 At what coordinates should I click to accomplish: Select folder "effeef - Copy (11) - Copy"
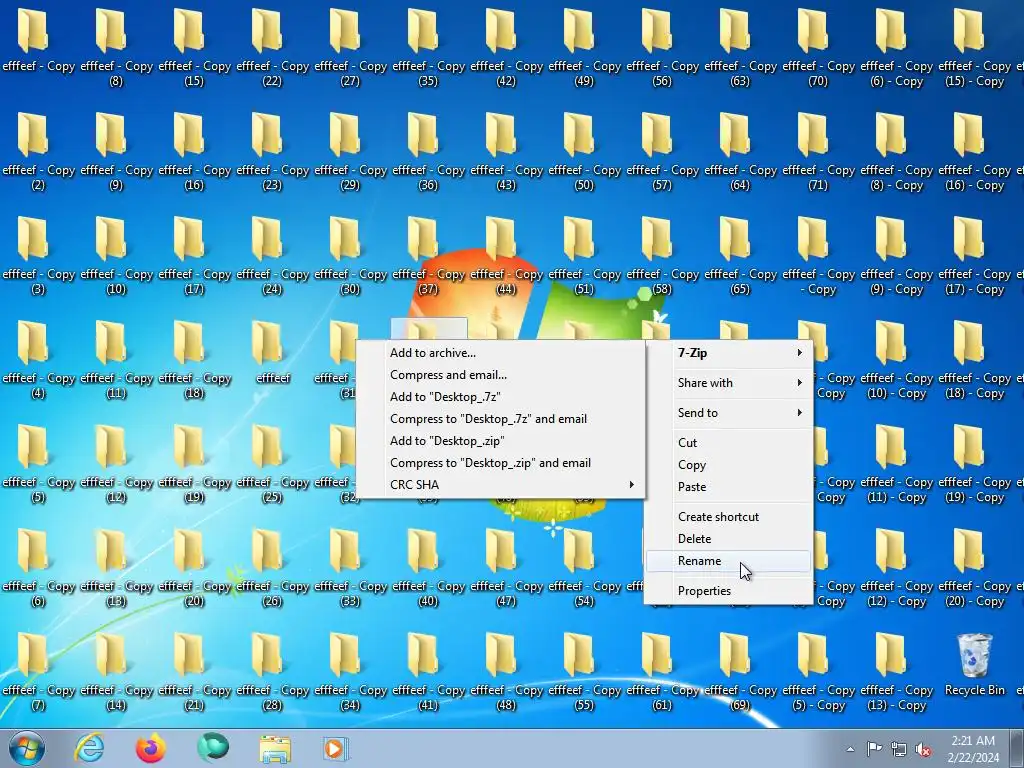[x=896, y=464]
